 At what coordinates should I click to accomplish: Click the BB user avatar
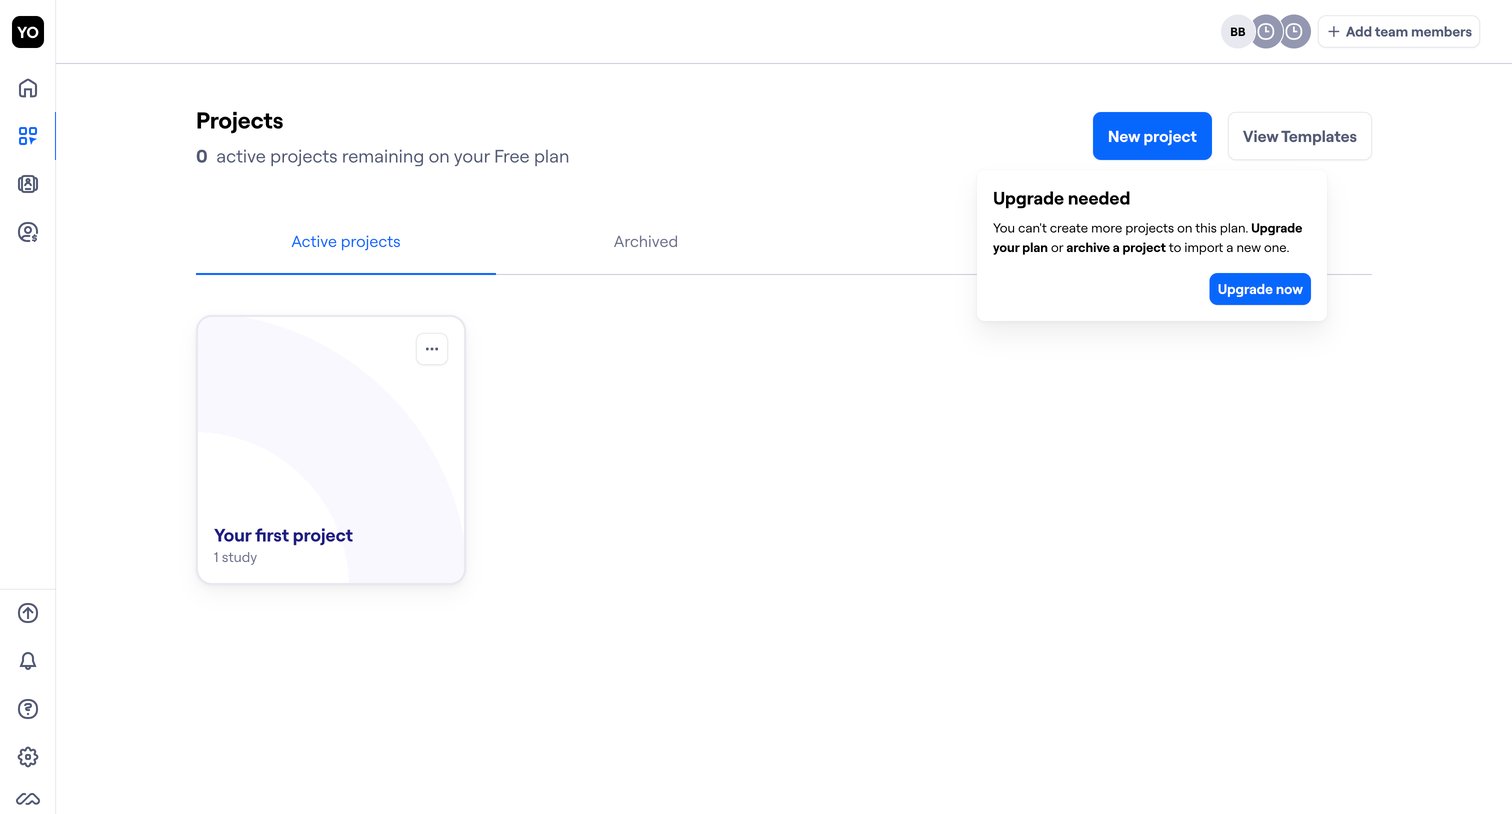coord(1238,32)
